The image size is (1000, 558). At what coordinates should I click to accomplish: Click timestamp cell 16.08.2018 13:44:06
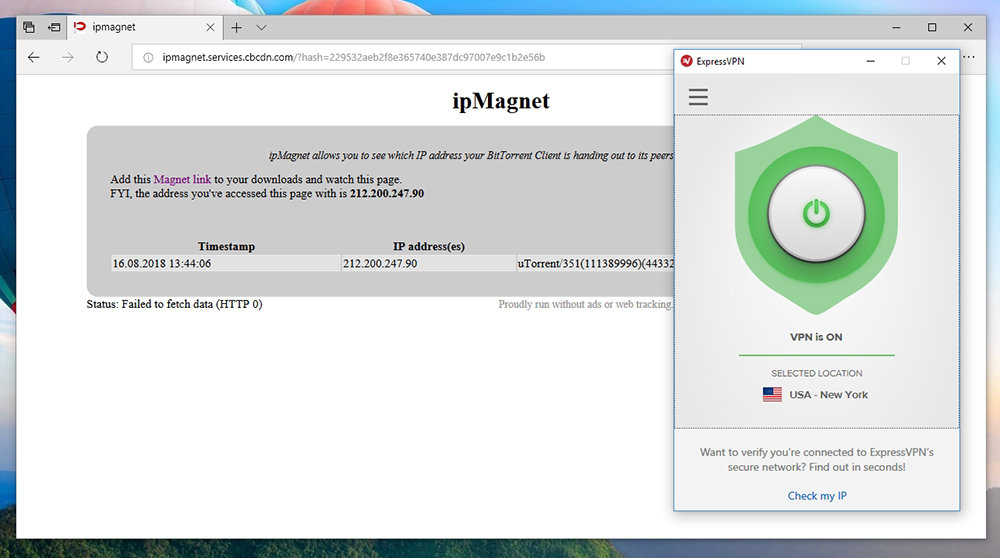[226, 263]
